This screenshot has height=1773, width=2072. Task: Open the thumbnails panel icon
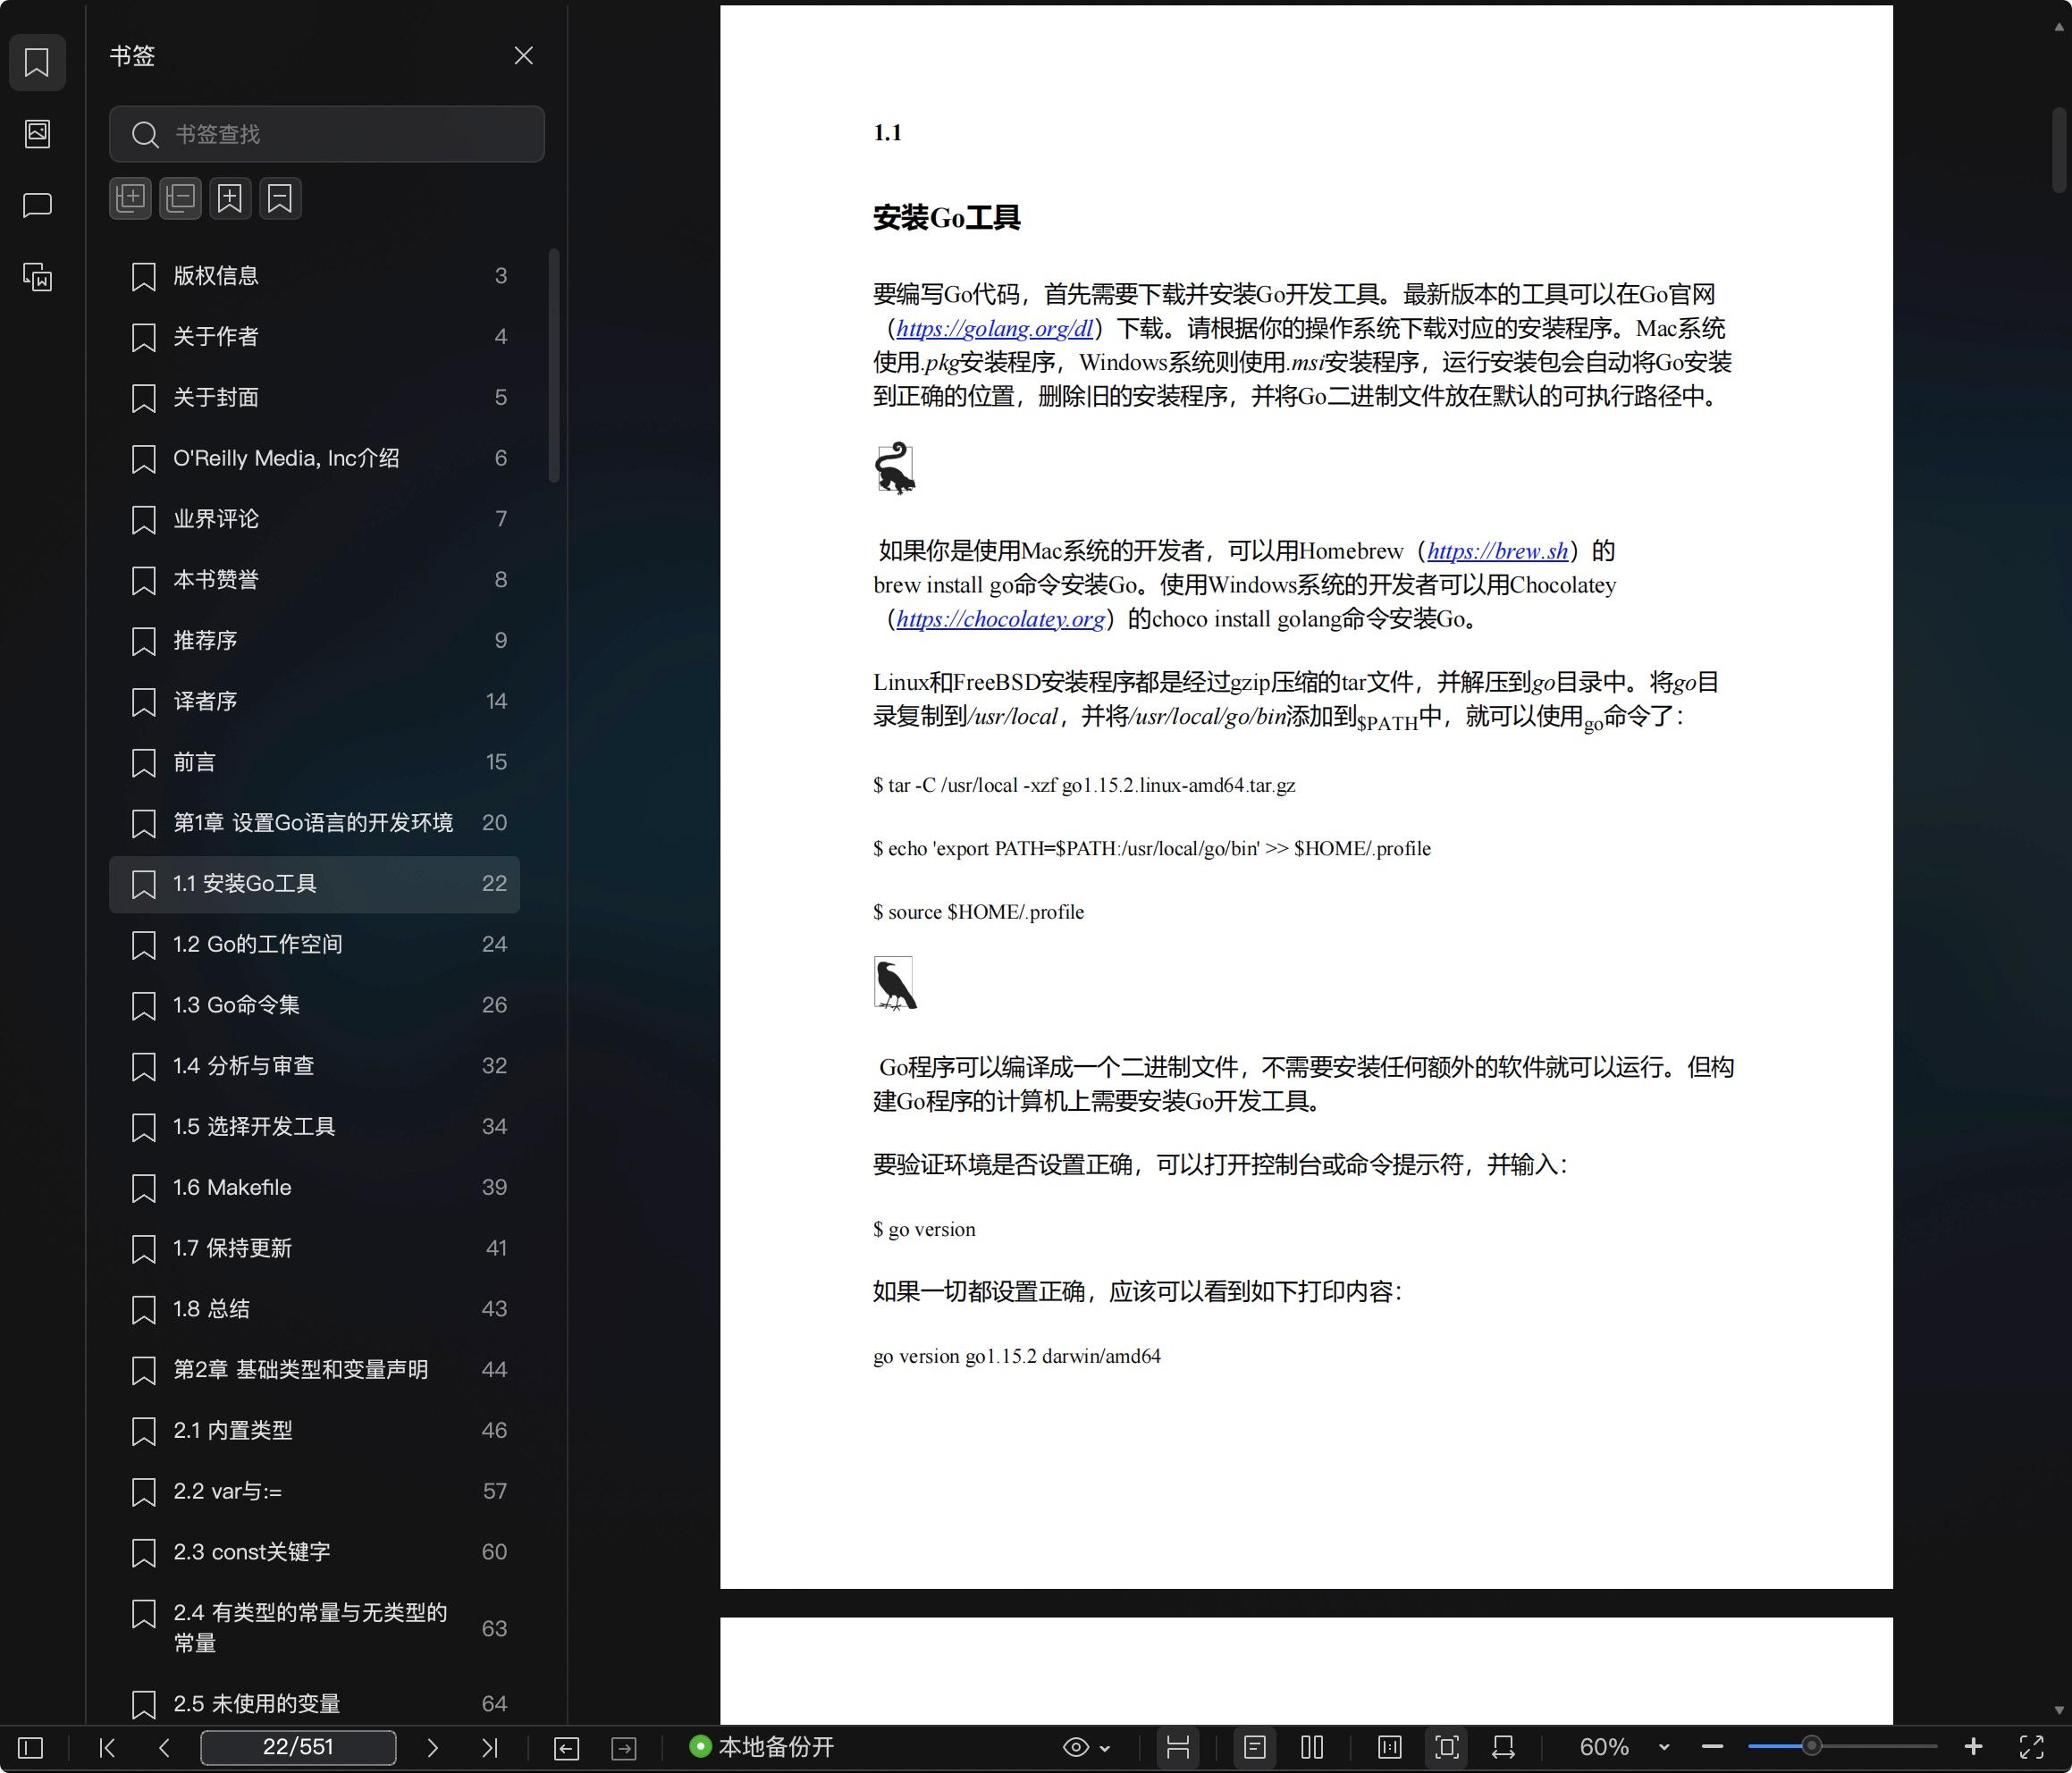coord(37,134)
